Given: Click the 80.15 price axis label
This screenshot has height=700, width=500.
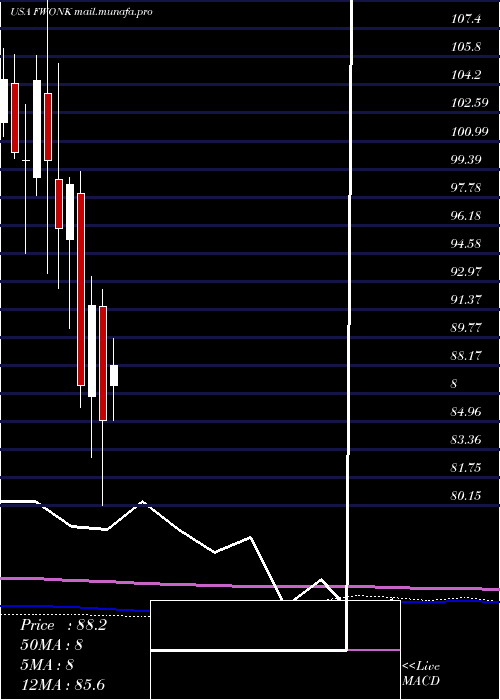Looking at the screenshot, I should coord(466,496).
